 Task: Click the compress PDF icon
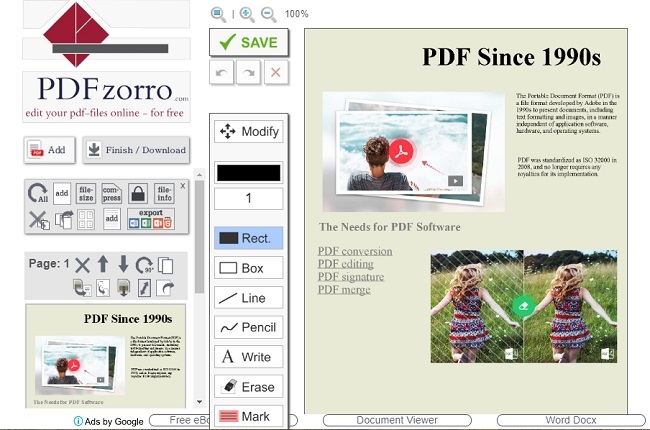pos(111,194)
